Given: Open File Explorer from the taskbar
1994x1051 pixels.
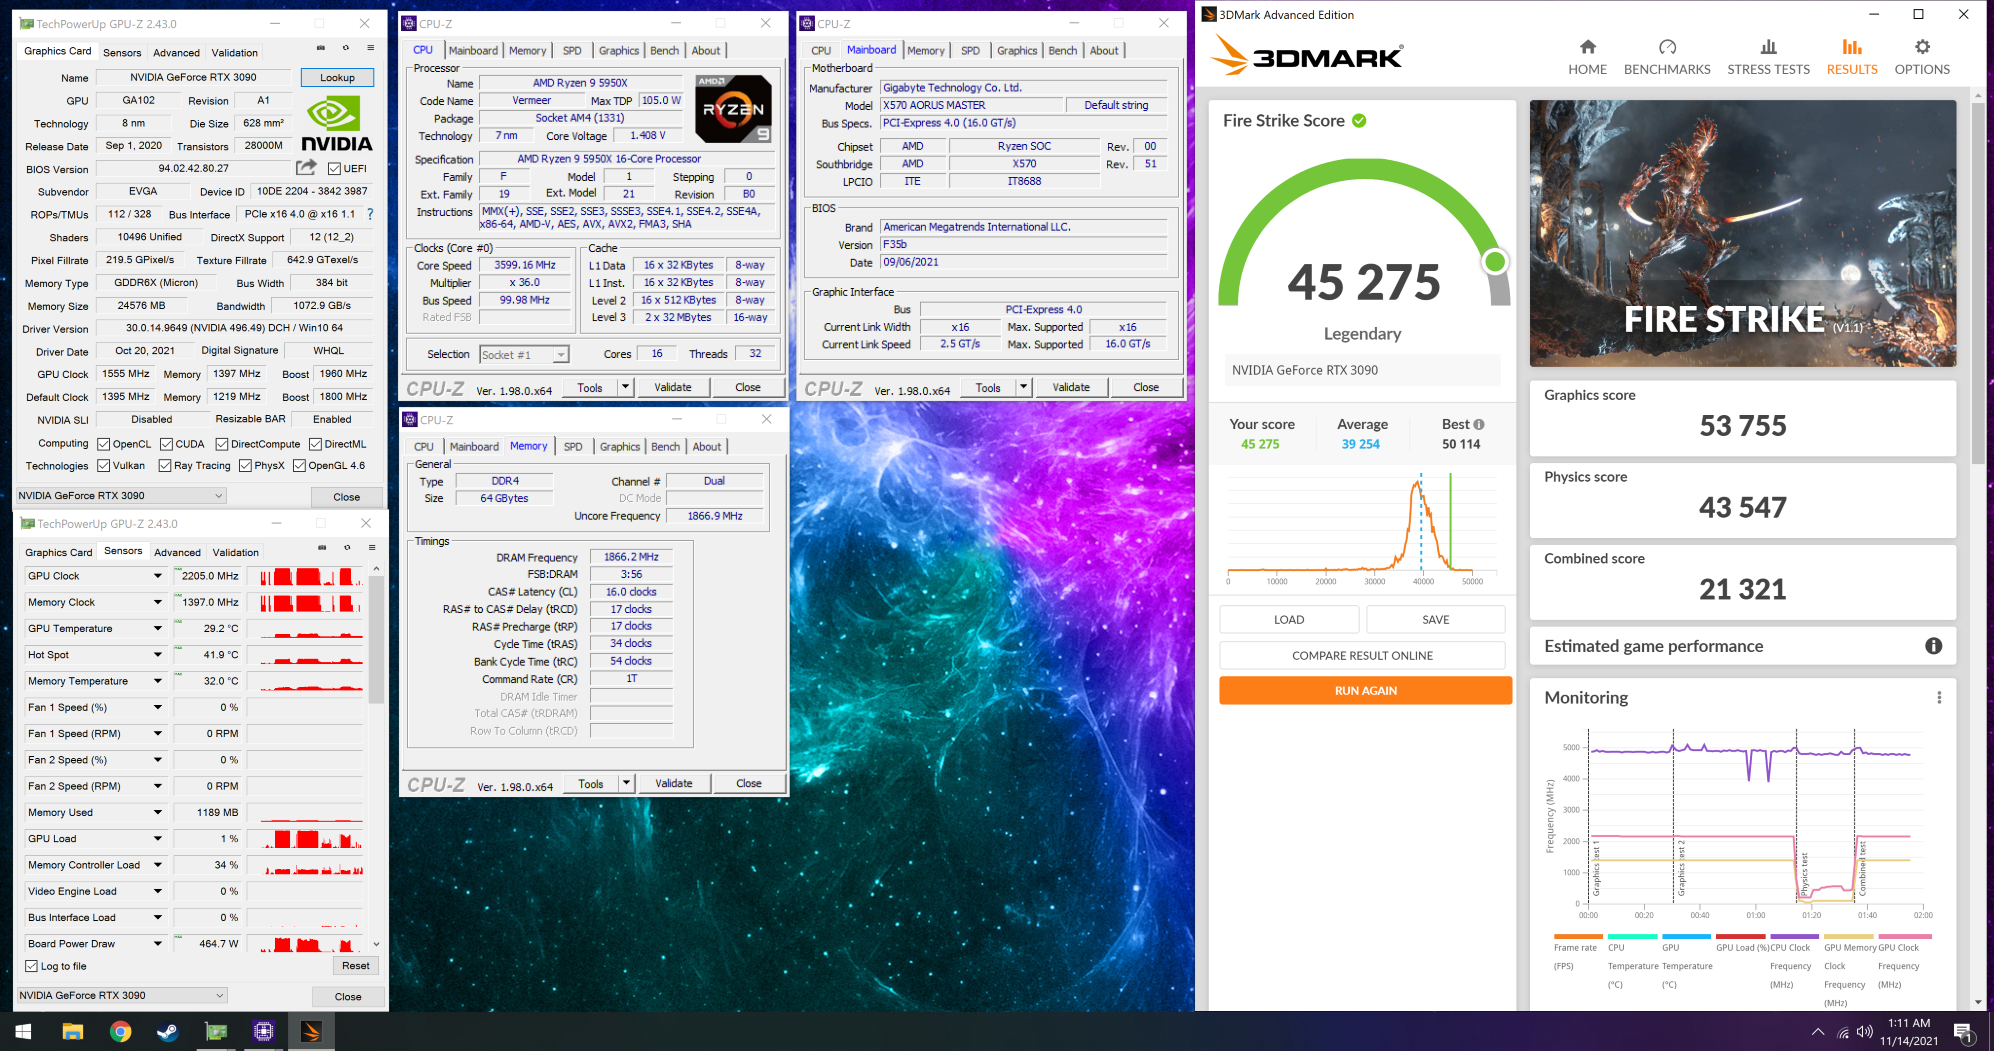Looking at the screenshot, I should 72,1031.
